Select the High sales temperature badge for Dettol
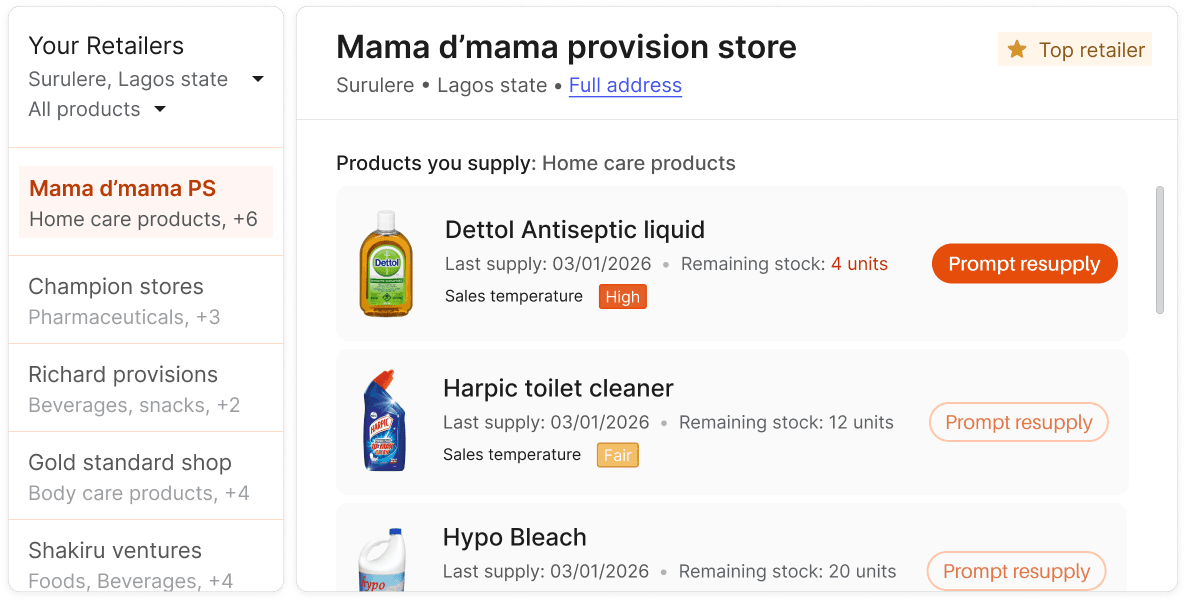Image resolution: width=1186 pixels, height=602 pixels. (622, 296)
